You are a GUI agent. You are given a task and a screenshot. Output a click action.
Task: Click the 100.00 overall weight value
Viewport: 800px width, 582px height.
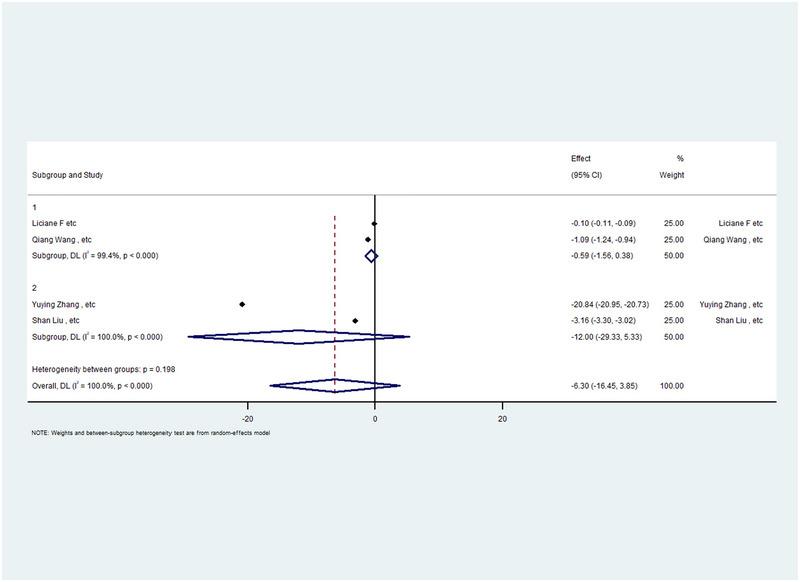675,386
